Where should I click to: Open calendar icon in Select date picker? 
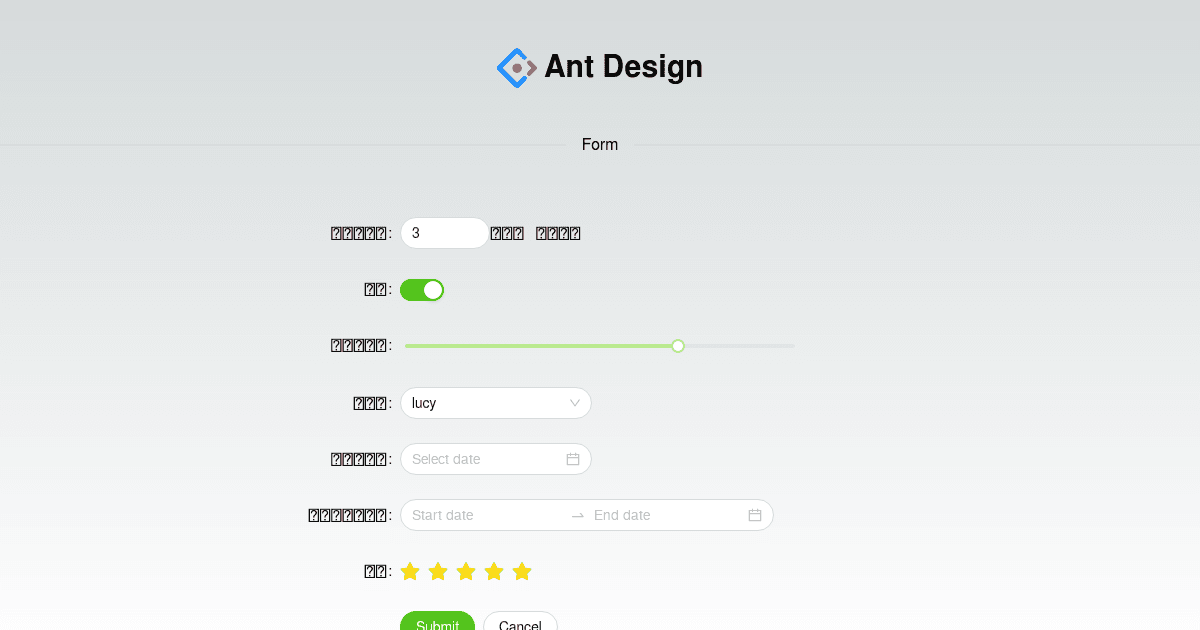pos(573,459)
